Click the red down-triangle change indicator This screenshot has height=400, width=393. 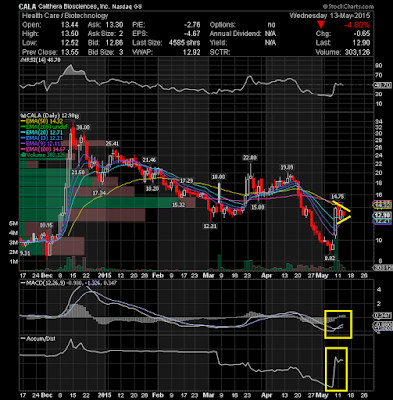click(321, 25)
